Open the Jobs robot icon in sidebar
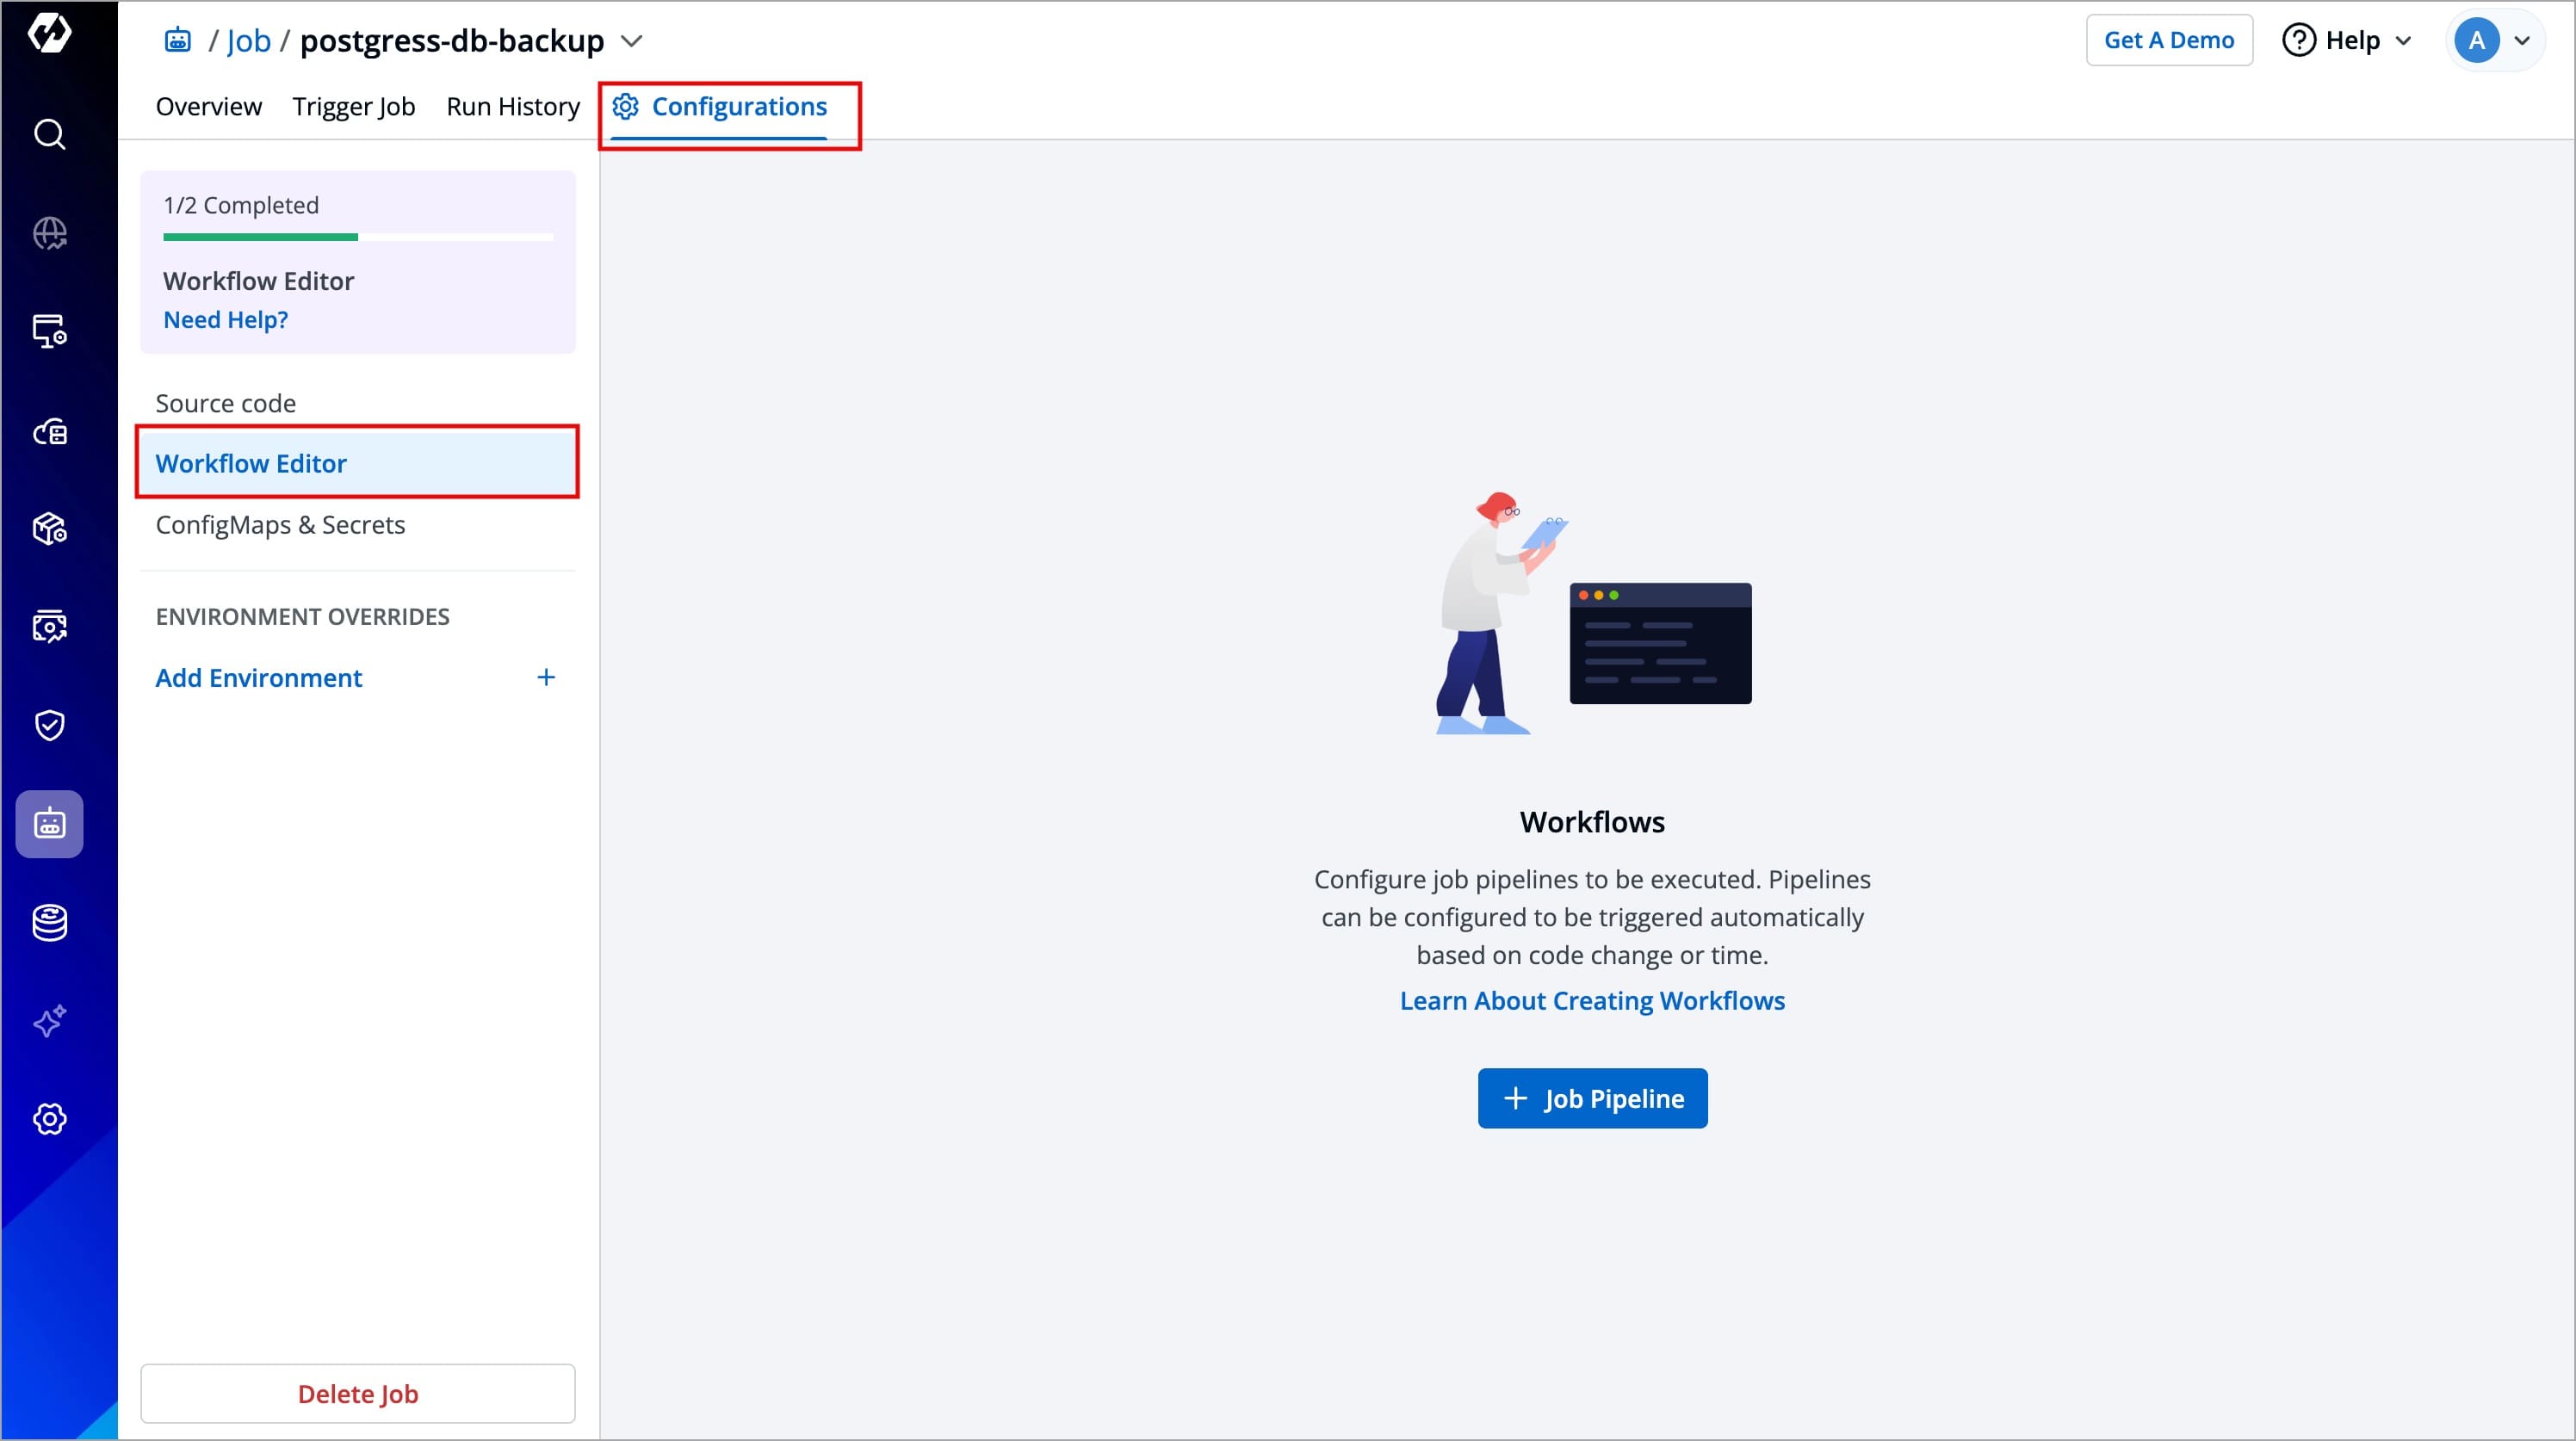This screenshot has width=2576, height=1441. [49, 824]
